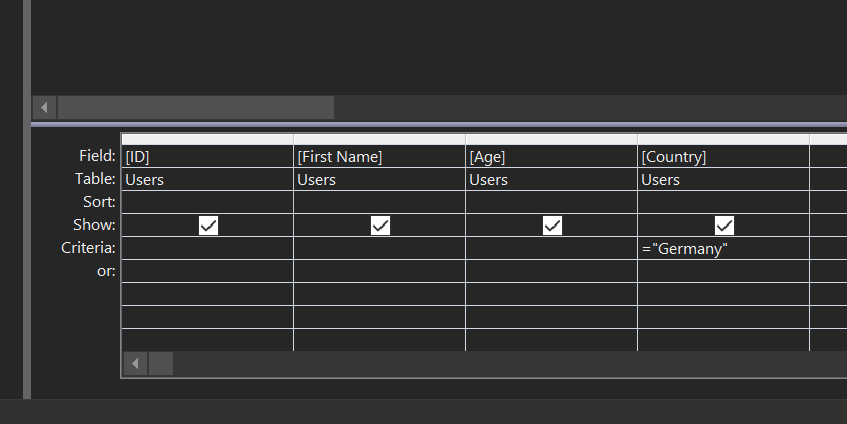Click Criteria cell under the Age column
Screen dimensions: 847x424
[x=551, y=249]
